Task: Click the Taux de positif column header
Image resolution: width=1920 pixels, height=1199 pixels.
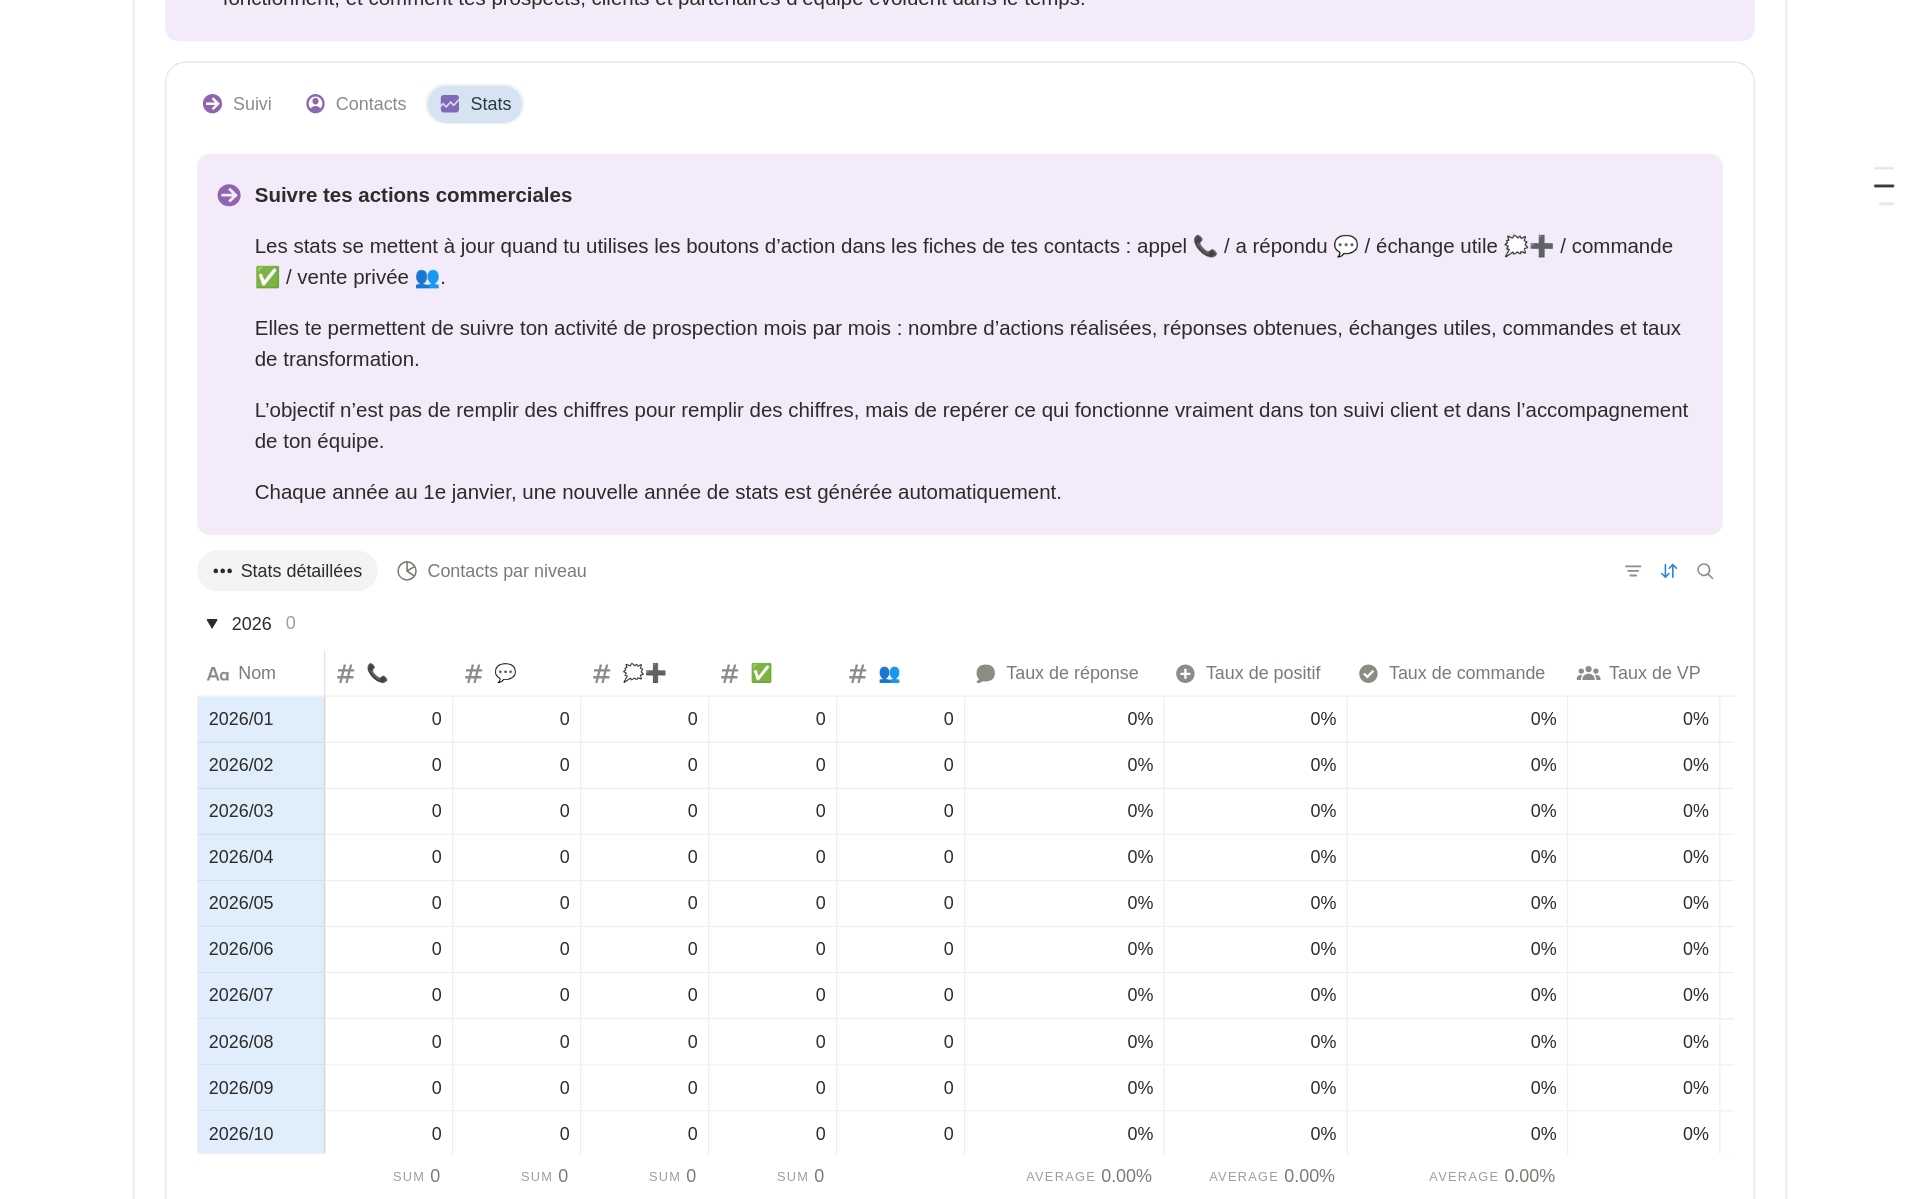Action: (x=1255, y=673)
